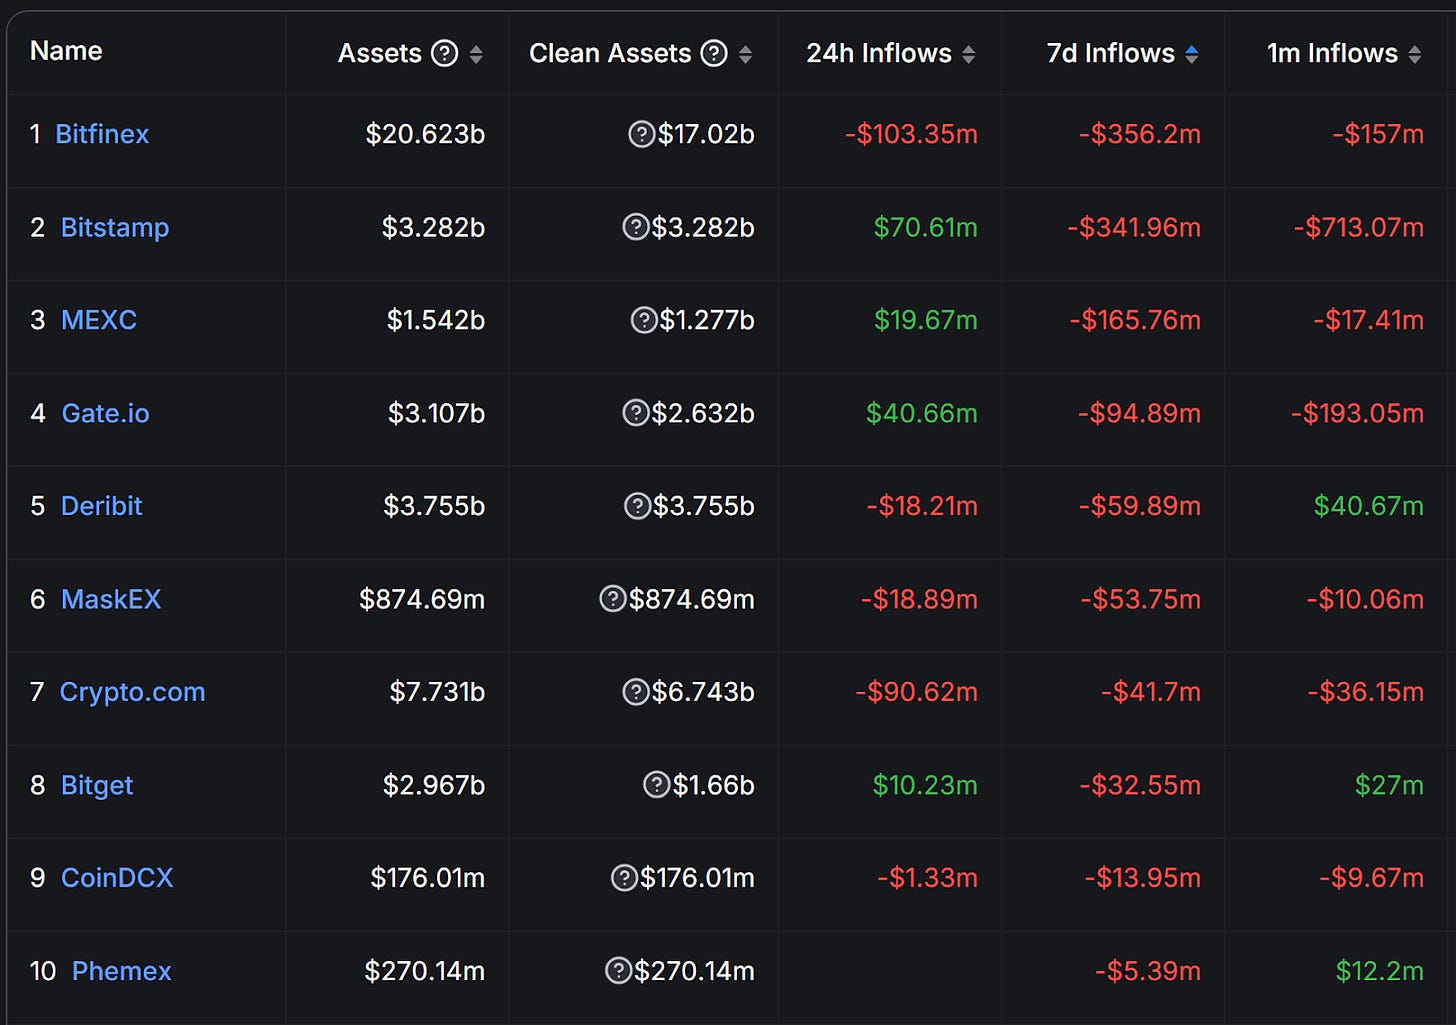Click the 24h Inflows header label
The height and width of the screenshot is (1025, 1456).
coord(879,53)
